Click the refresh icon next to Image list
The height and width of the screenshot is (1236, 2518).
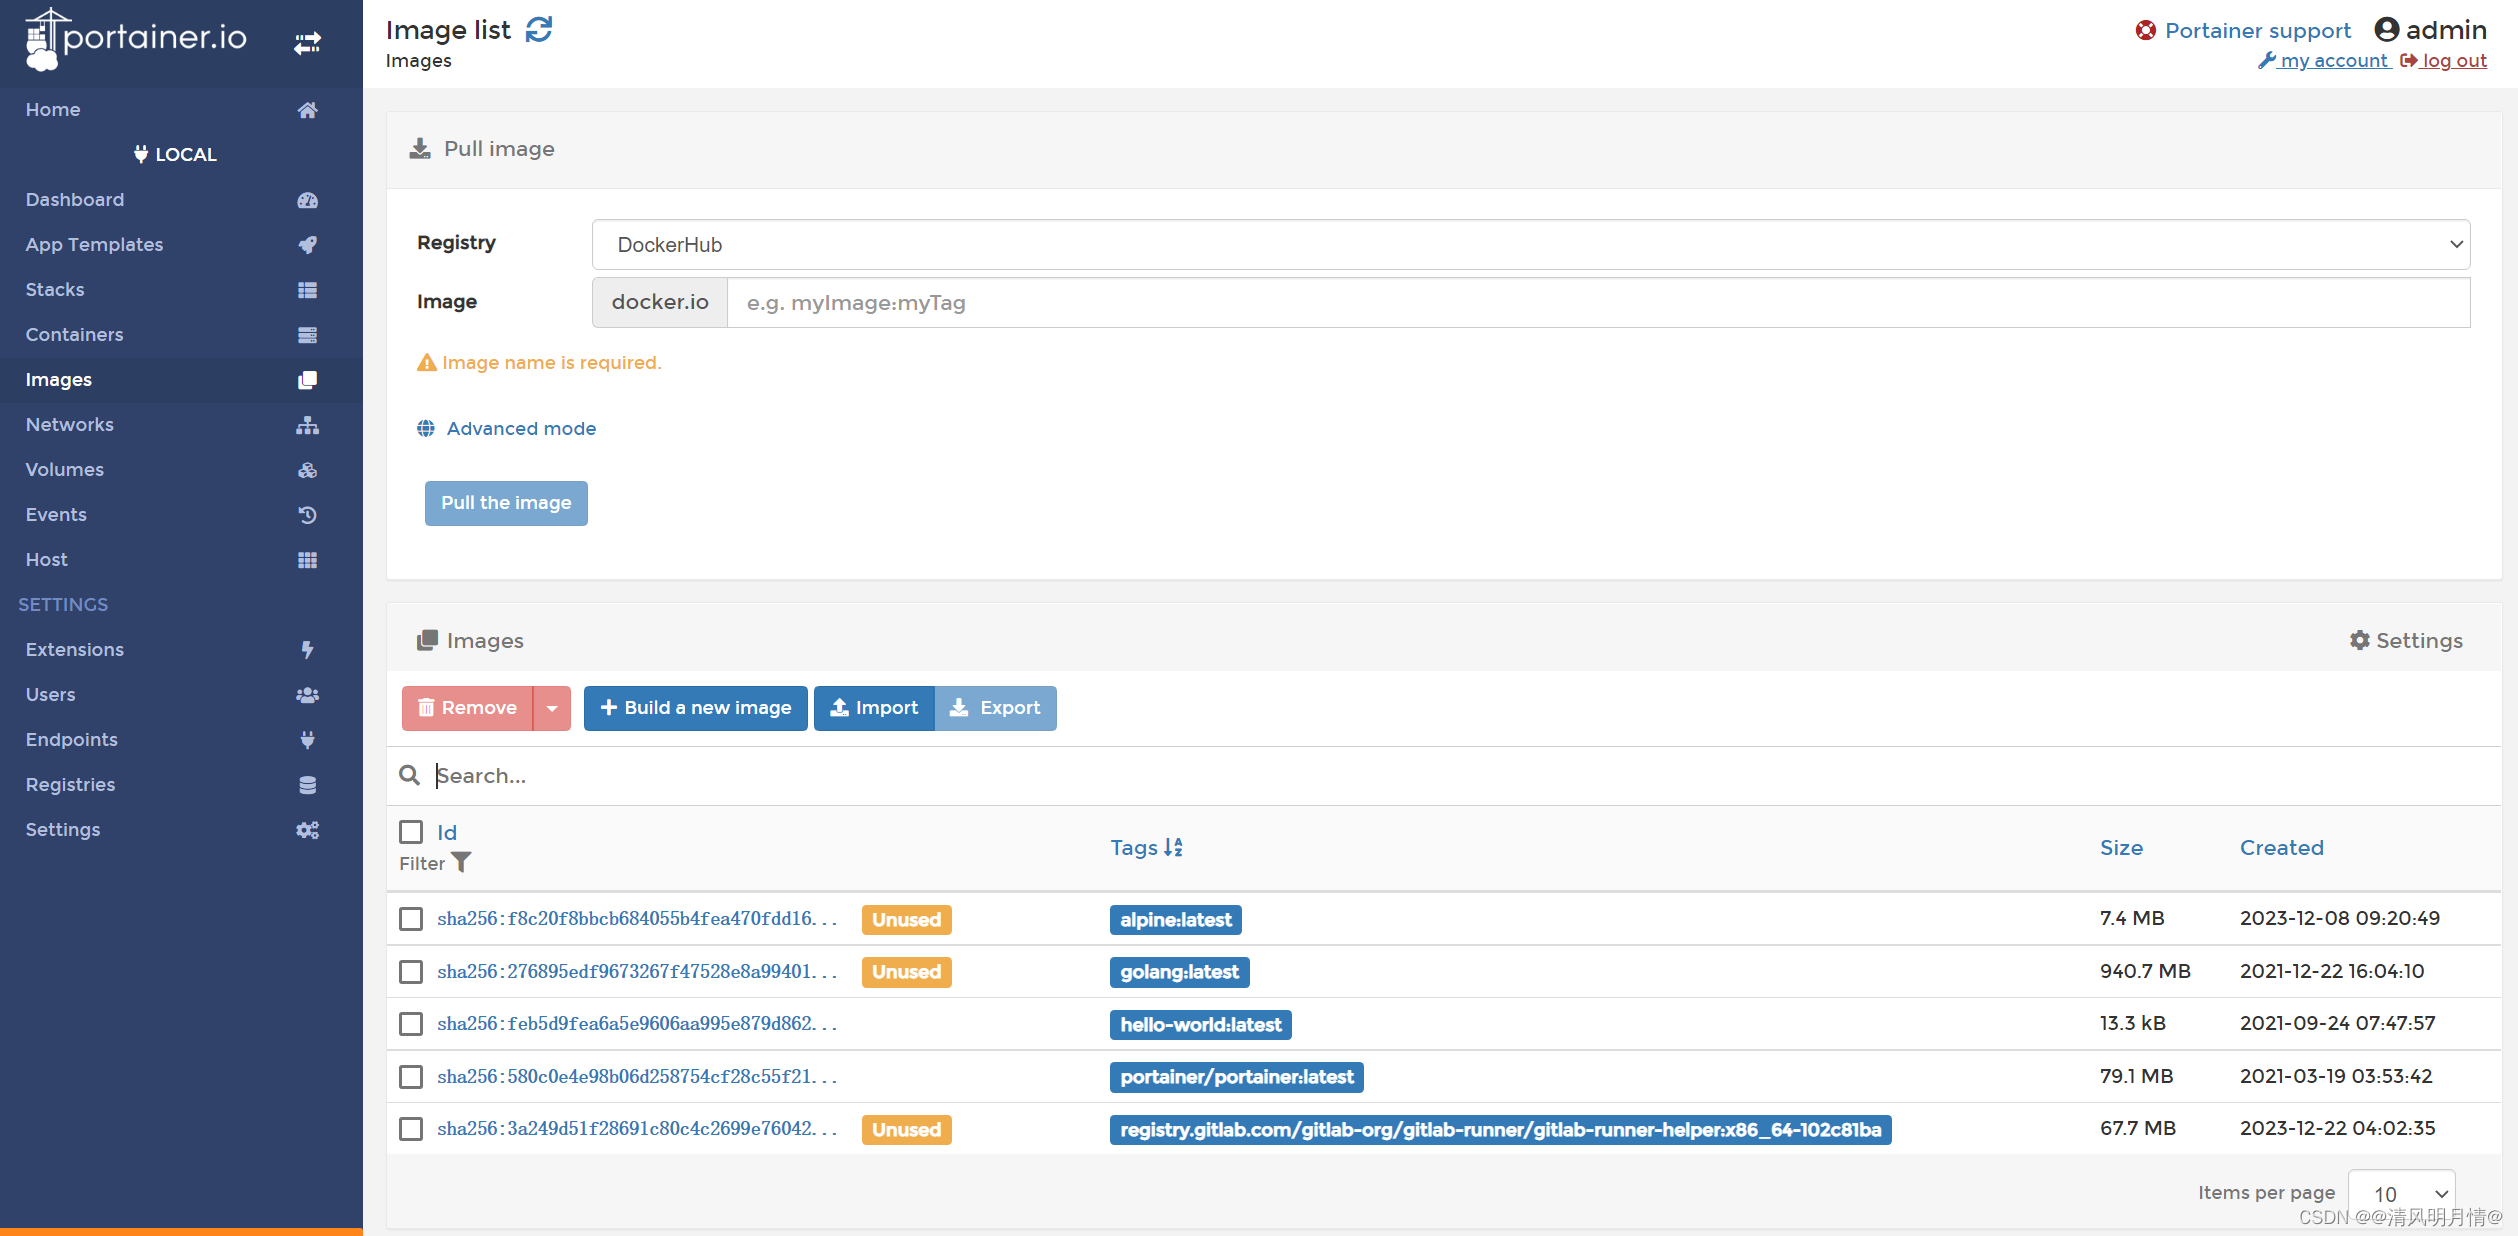(x=539, y=30)
